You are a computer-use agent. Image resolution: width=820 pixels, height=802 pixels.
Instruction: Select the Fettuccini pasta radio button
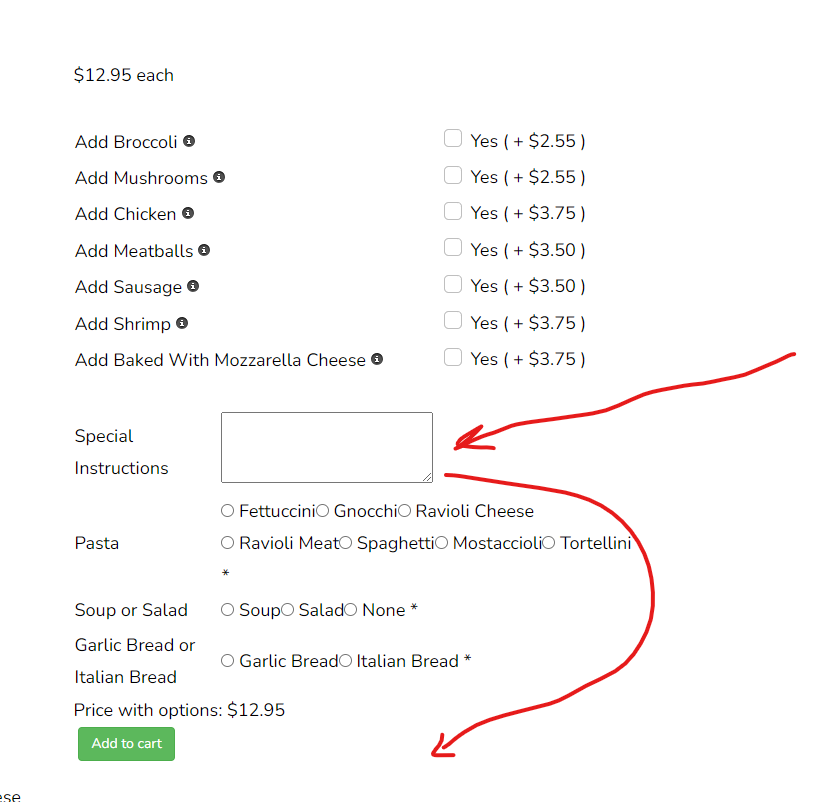pos(227,511)
